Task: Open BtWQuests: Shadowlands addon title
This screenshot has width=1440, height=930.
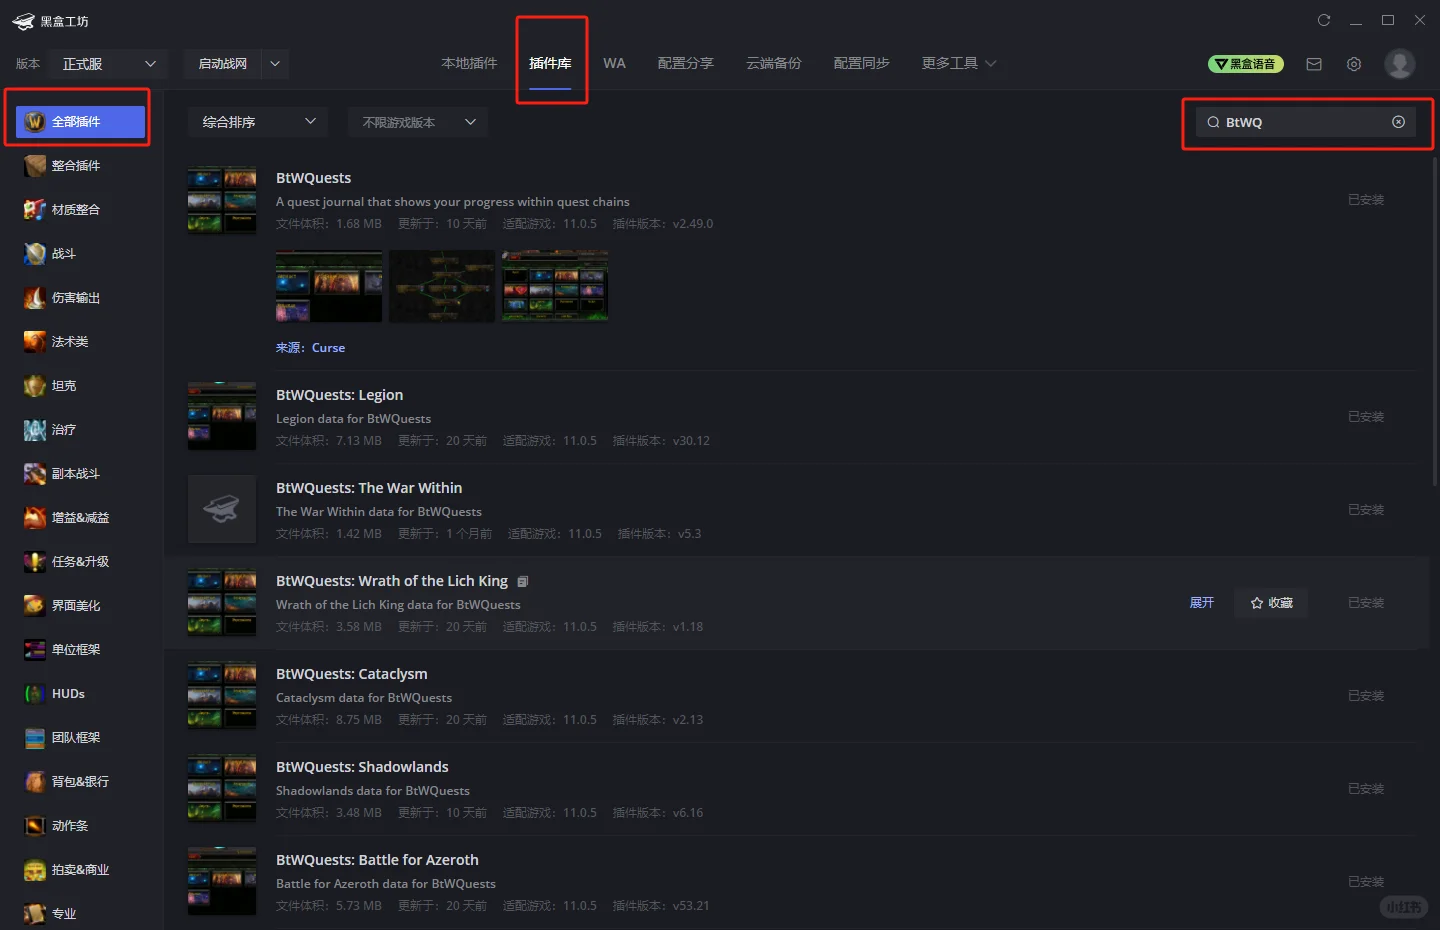Action: click(362, 767)
